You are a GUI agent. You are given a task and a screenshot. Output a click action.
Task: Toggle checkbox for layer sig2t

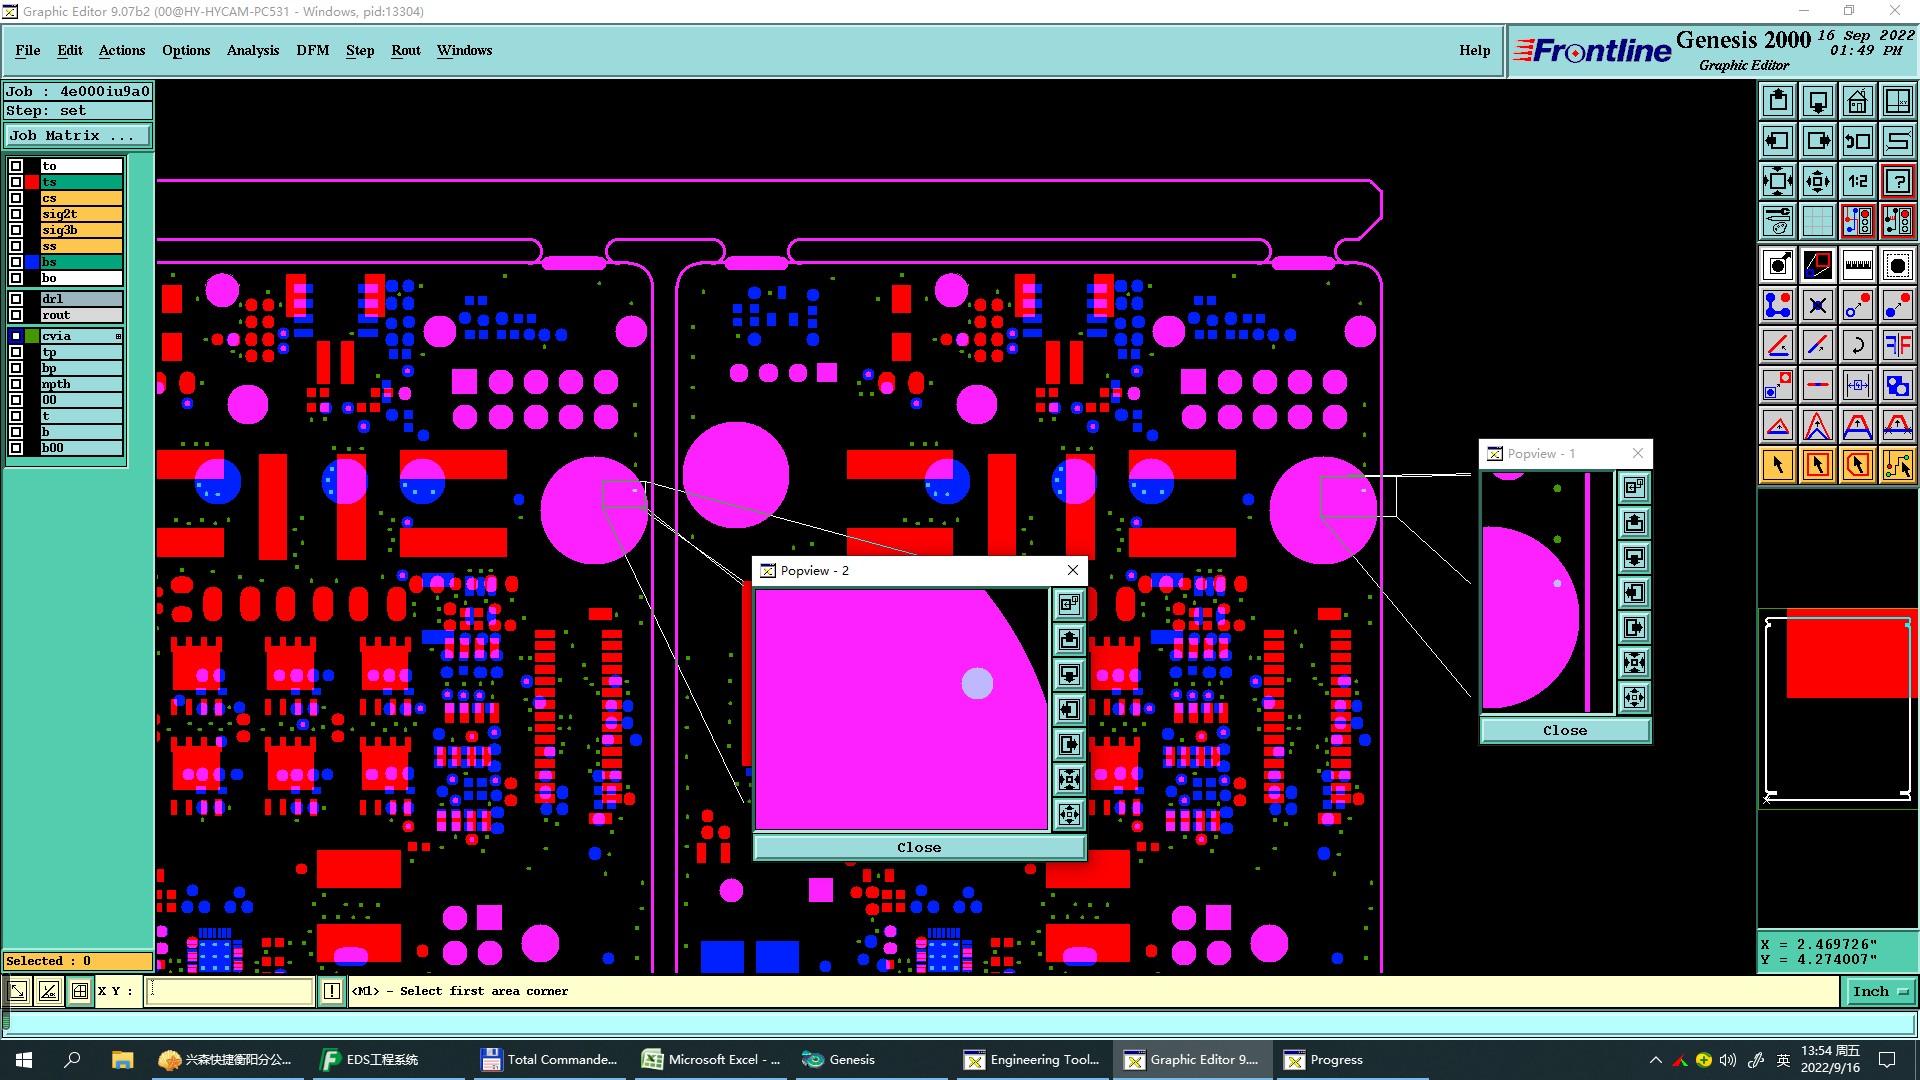tap(16, 214)
